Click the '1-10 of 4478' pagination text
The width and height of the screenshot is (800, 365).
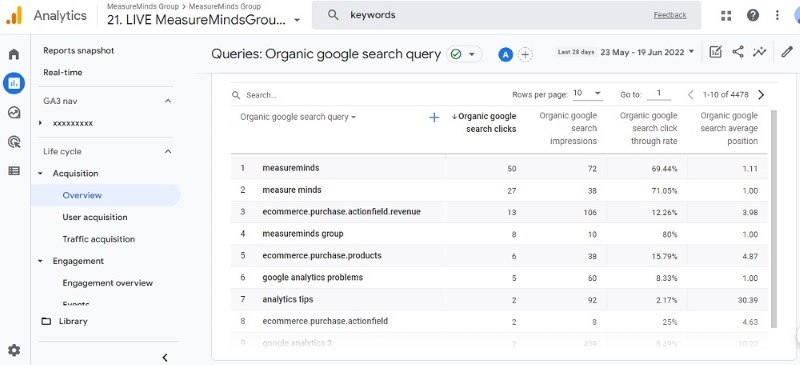click(726, 94)
